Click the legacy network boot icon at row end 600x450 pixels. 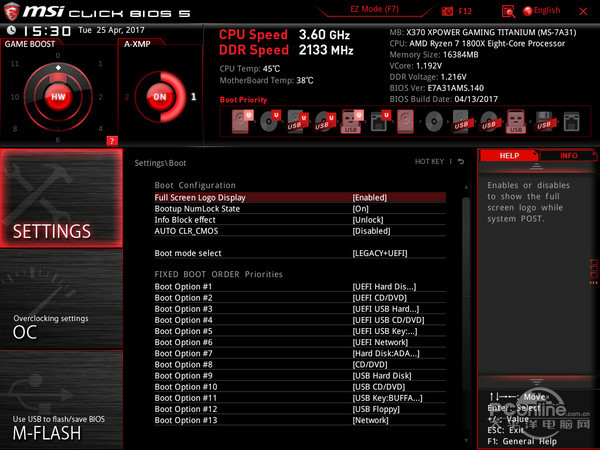point(571,122)
